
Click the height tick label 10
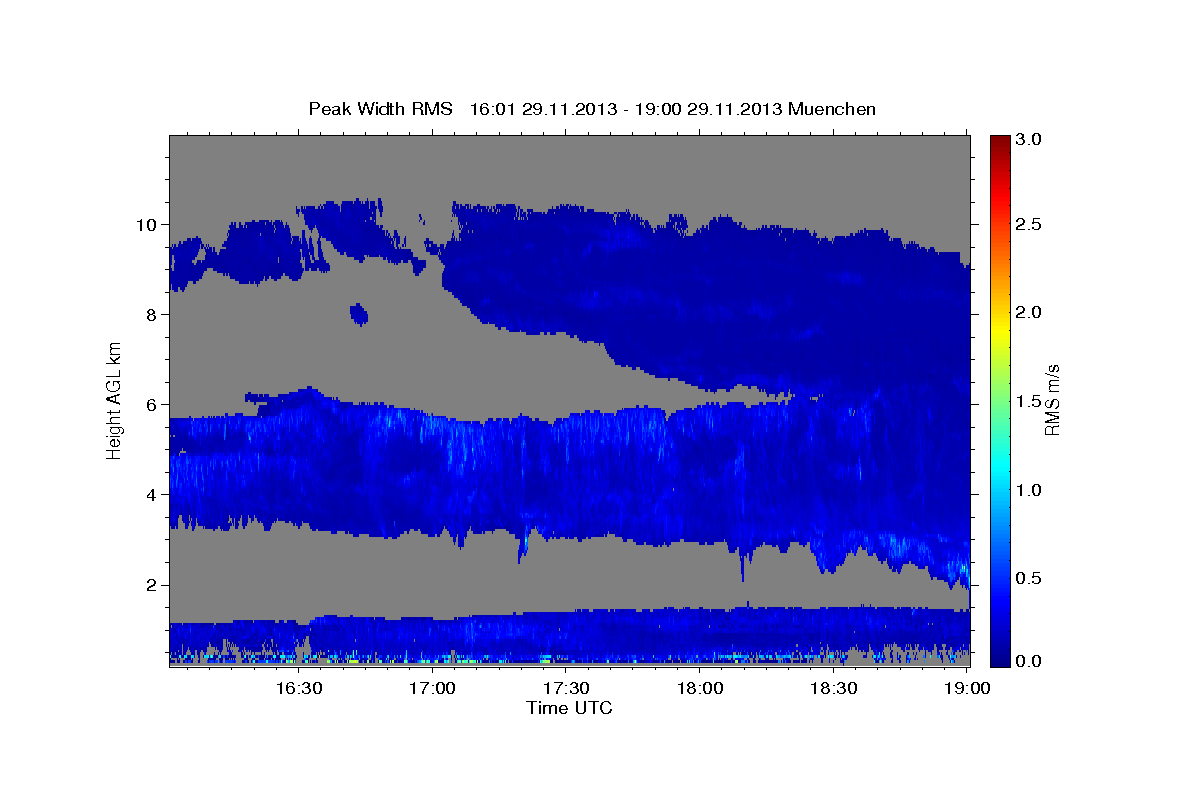pyautogui.click(x=146, y=224)
